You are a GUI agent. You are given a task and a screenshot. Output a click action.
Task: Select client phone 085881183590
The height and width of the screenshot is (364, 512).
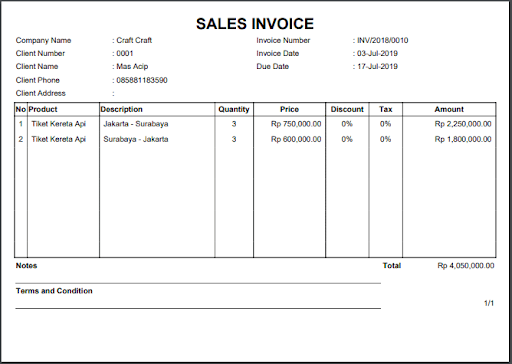[x=142, y=80]
